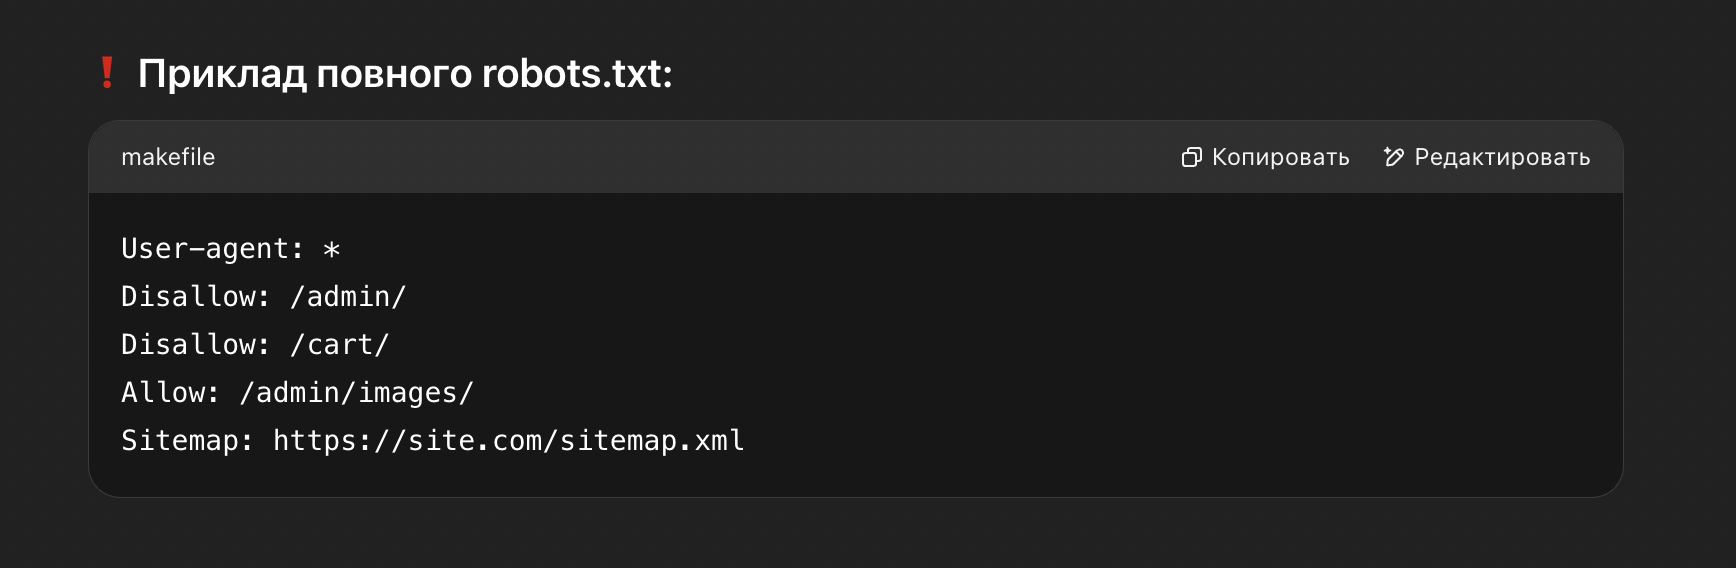Click the red exclamation mark emoji
Viewport: 1736px width, 568px height.
click(107, 73)
